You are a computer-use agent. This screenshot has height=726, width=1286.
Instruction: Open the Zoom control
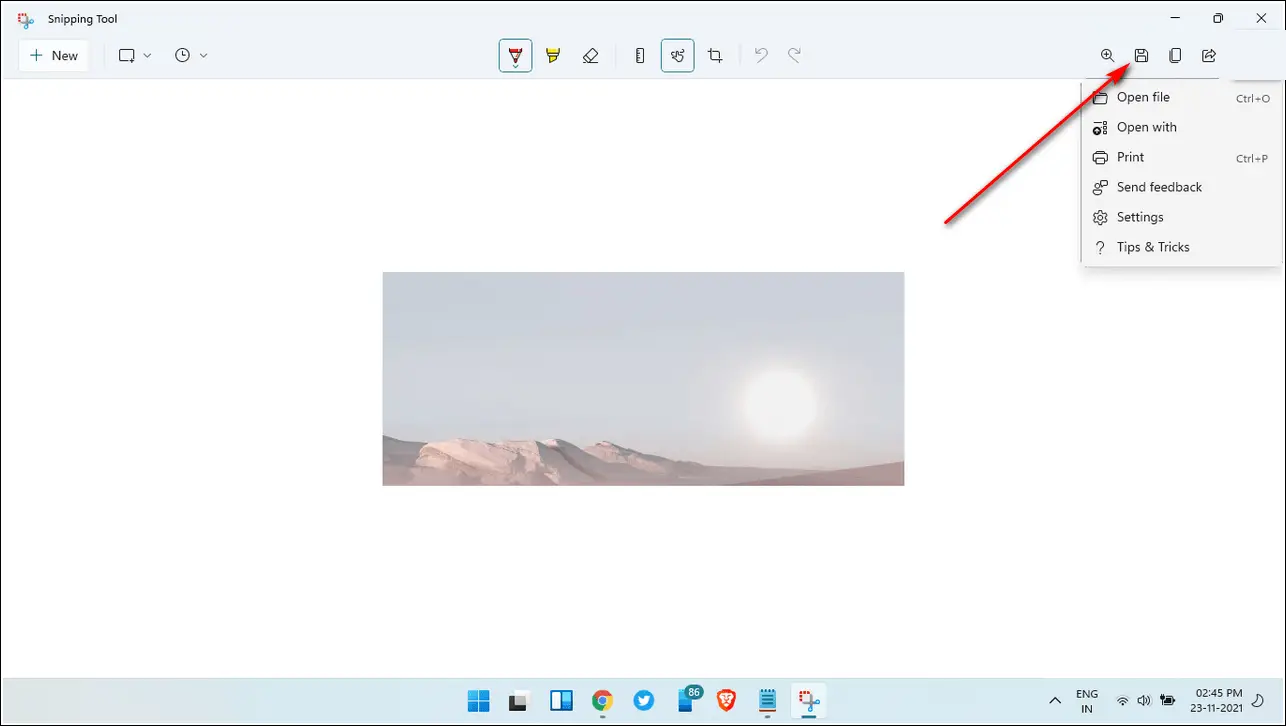point(1108,56)
